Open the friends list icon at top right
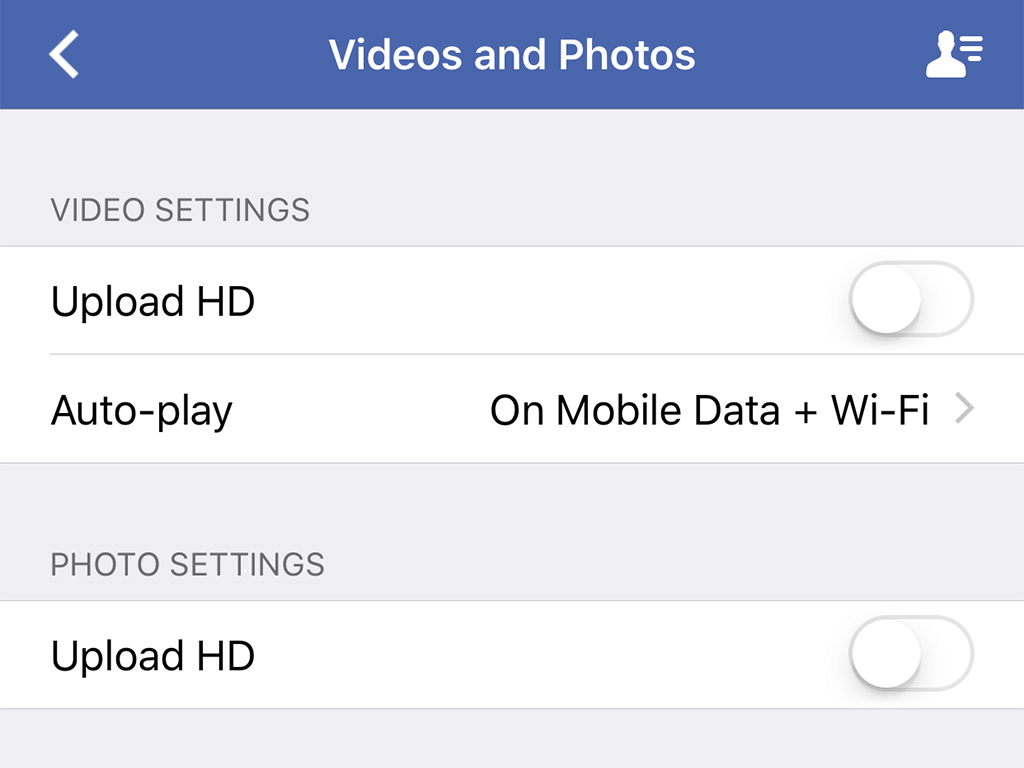1024x768 pixels. pyautogui.click(x=954, y=54)
